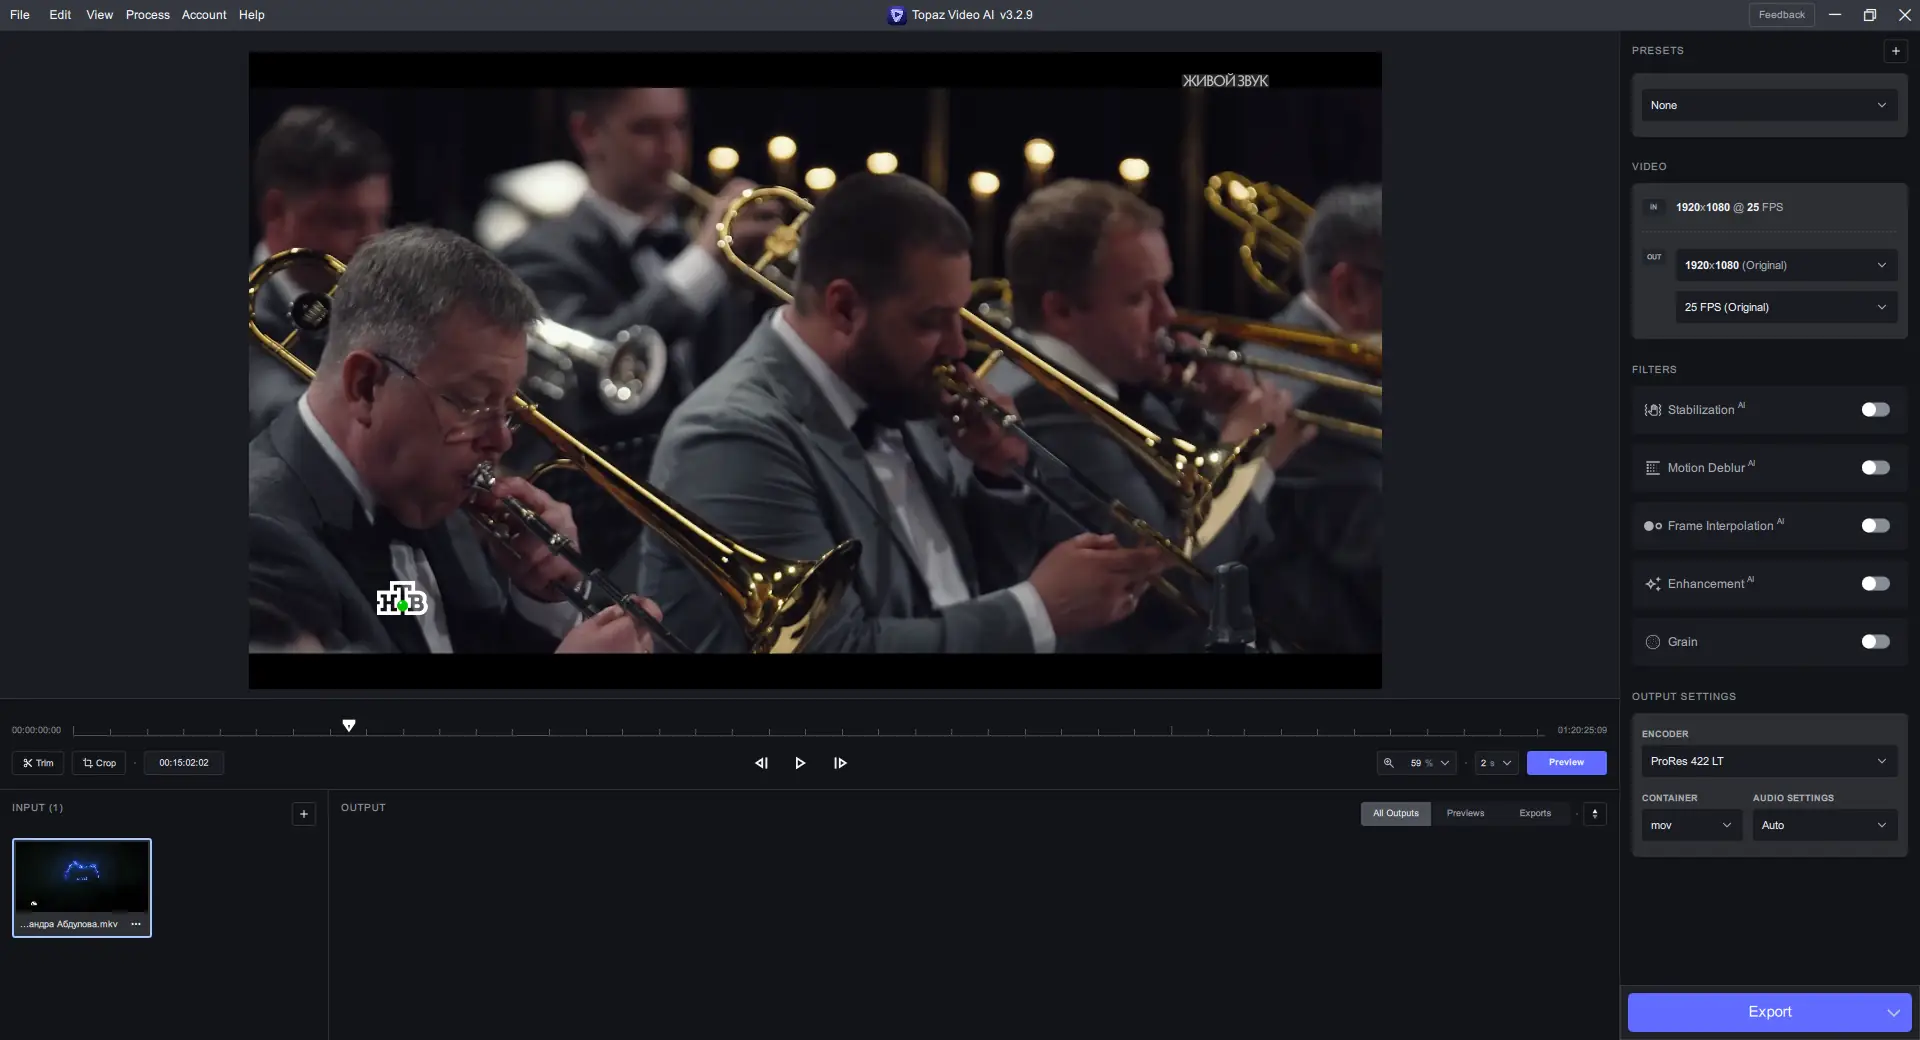This screenshot has width=1920, height=1040.
Task: Switch to All Outputs tab
Action: coord(1396,814)
